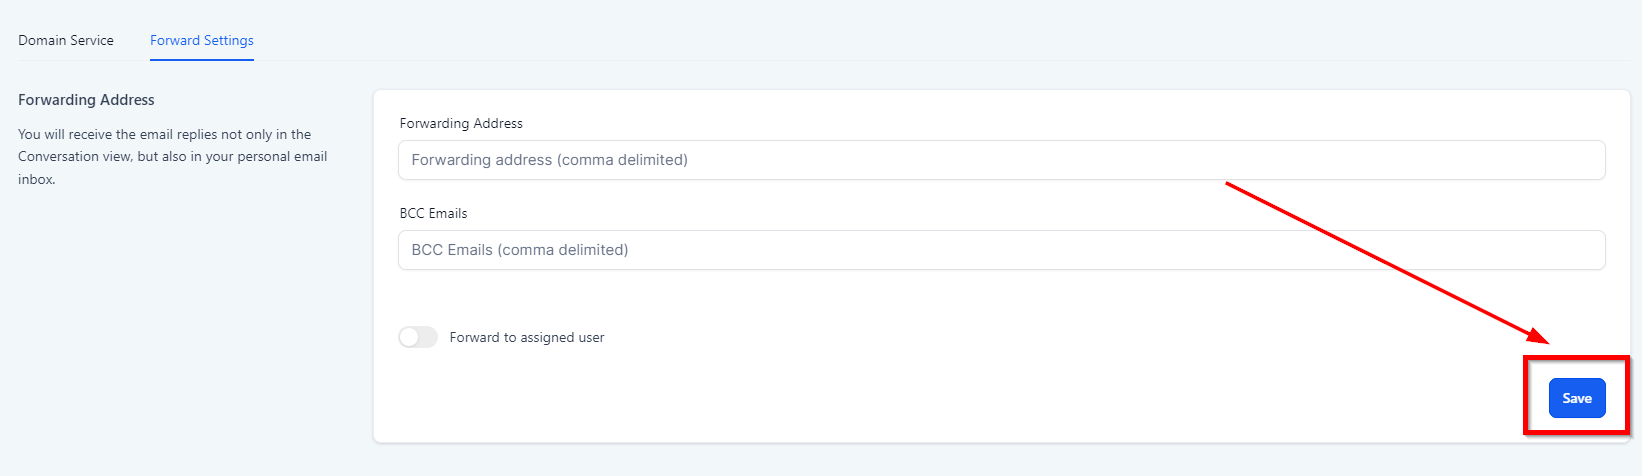Click the "Forwarding address (comma delimited)" placeholder text
The height and width of the screenshot is (476, 1642).
(549, 160)
